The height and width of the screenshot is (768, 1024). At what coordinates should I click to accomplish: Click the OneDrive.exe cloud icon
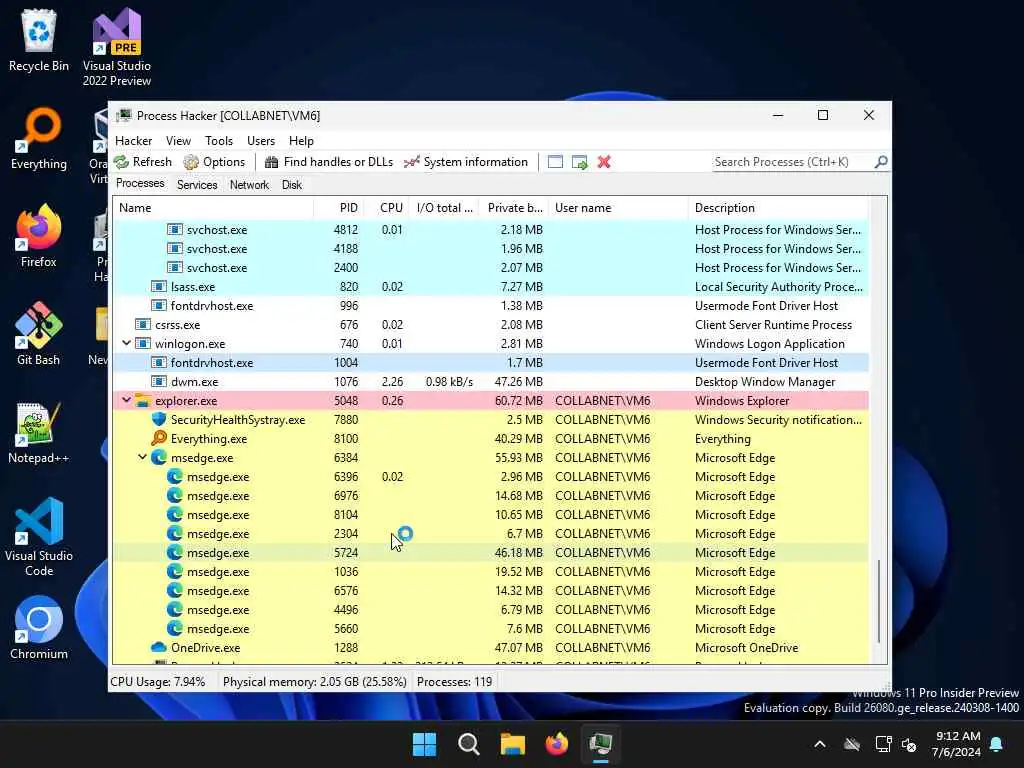[x=159, y=647]
